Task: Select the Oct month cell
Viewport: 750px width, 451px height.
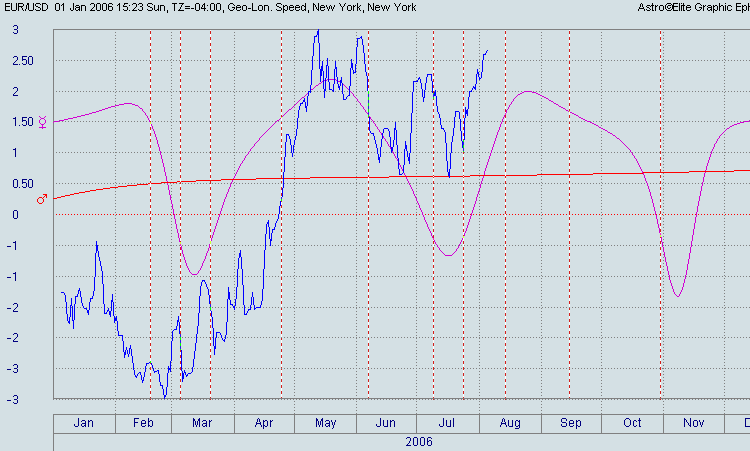Action: [x=632, y=424]
